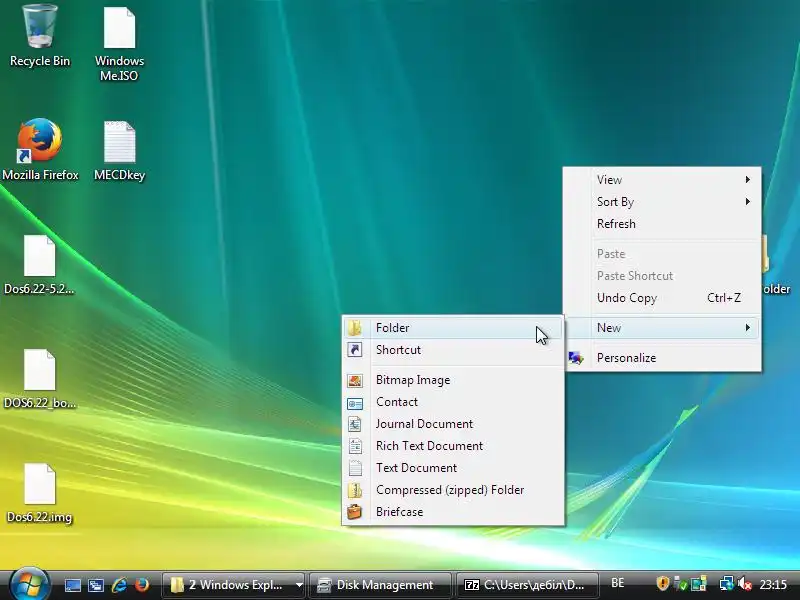Click the partially hidden folder icon behind the menu
Viewport: 800px width, 600px height.
(x=776, y=265)
